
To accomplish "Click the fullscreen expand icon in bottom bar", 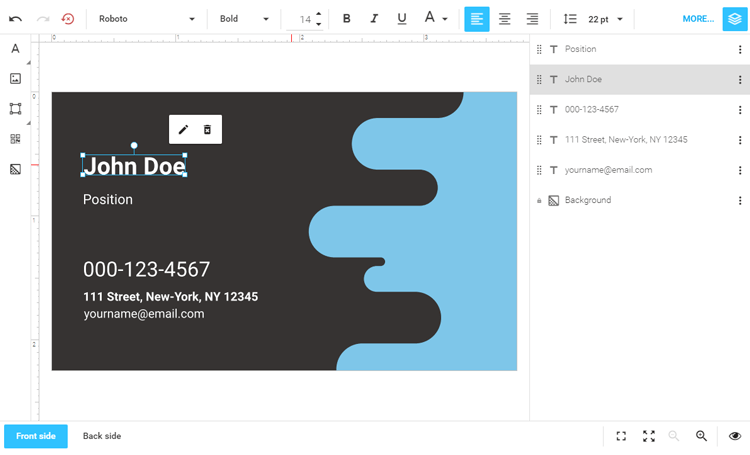I will (x=649, y=436).
